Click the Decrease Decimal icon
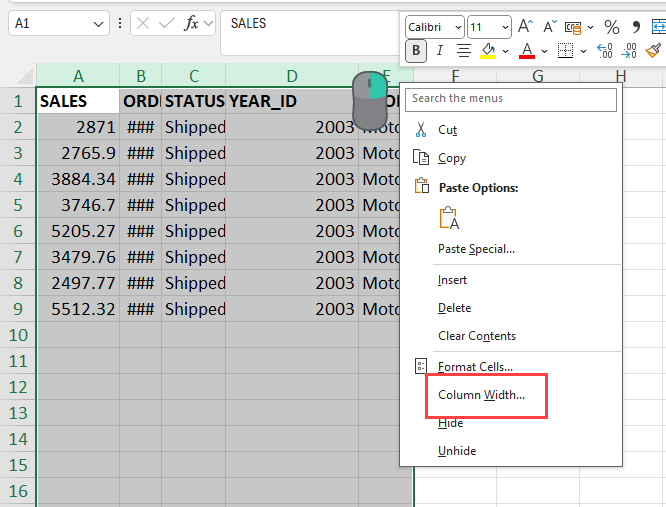 pos(629,50)
